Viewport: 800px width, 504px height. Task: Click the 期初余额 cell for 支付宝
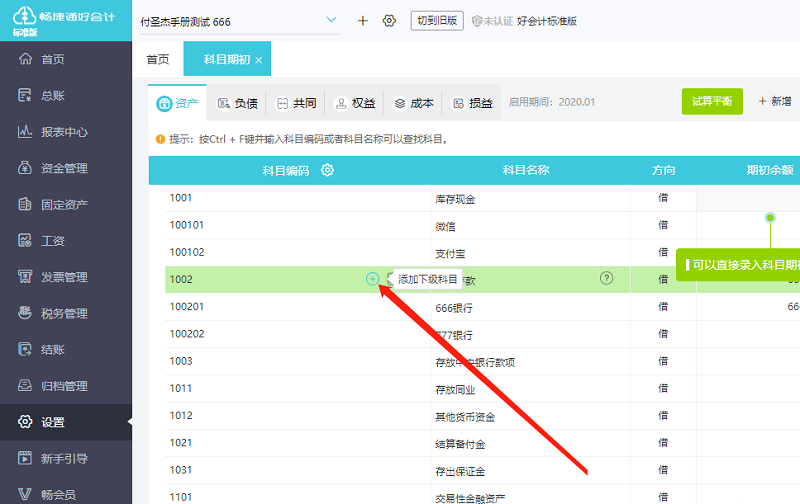[748, 252]
